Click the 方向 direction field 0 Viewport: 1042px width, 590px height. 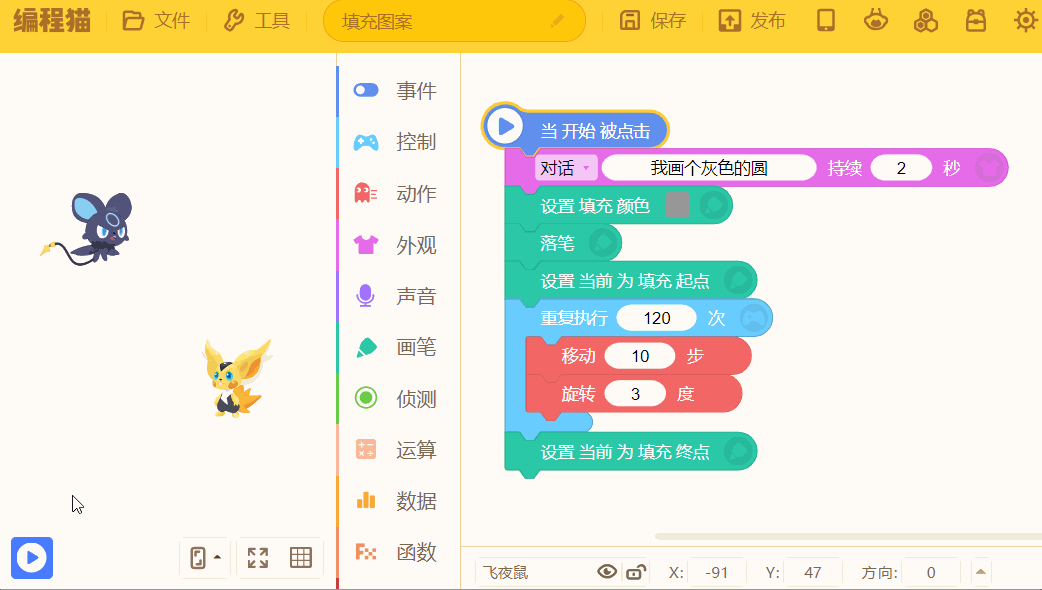[931, 572]
